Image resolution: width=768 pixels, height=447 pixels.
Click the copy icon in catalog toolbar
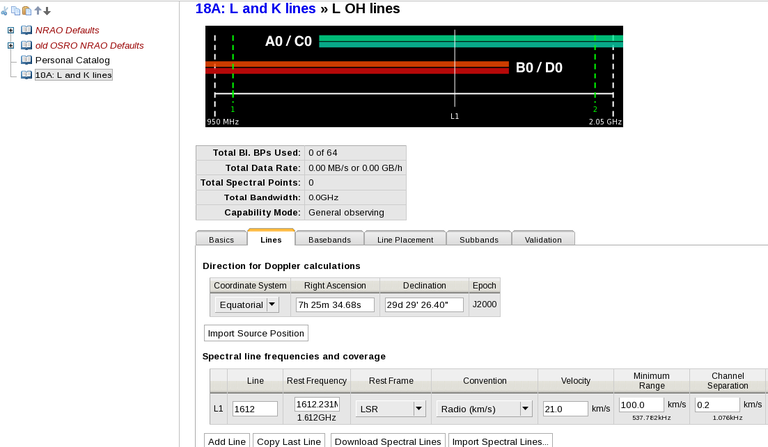point(16,10)
